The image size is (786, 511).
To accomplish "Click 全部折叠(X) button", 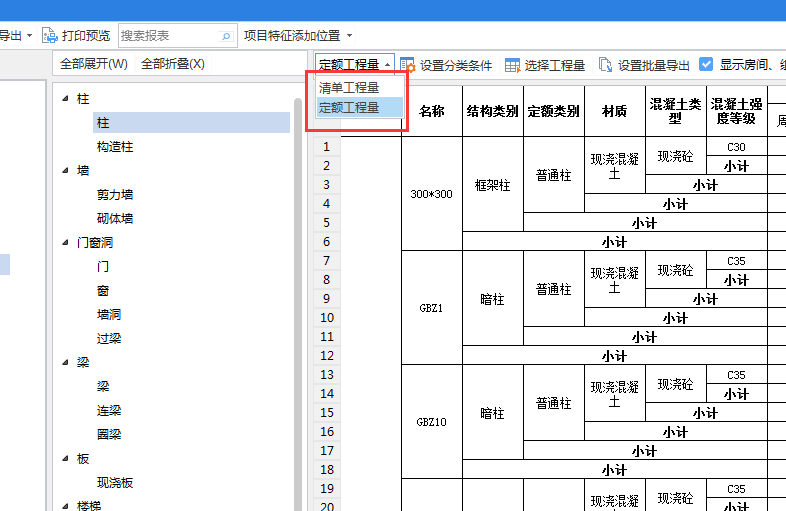I will tap(173, 64).
